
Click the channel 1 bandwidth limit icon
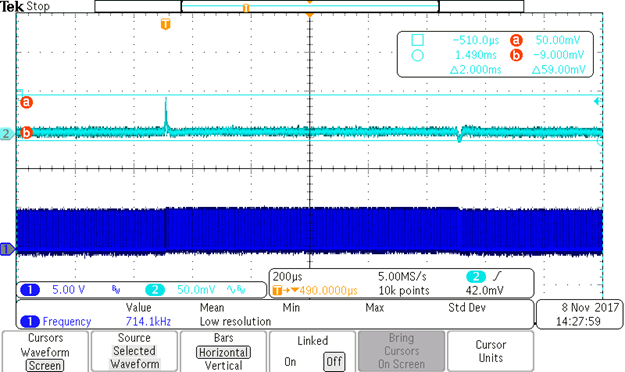coord(116,290)
